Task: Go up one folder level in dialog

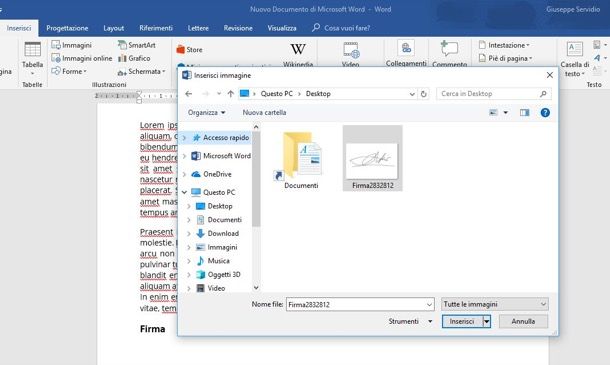Action: pos(230,94)
